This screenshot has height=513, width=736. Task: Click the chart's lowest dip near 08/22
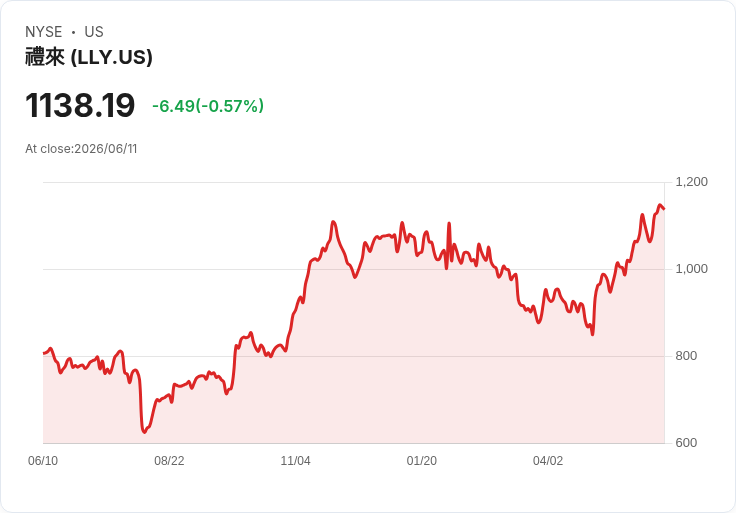[144, 431]
